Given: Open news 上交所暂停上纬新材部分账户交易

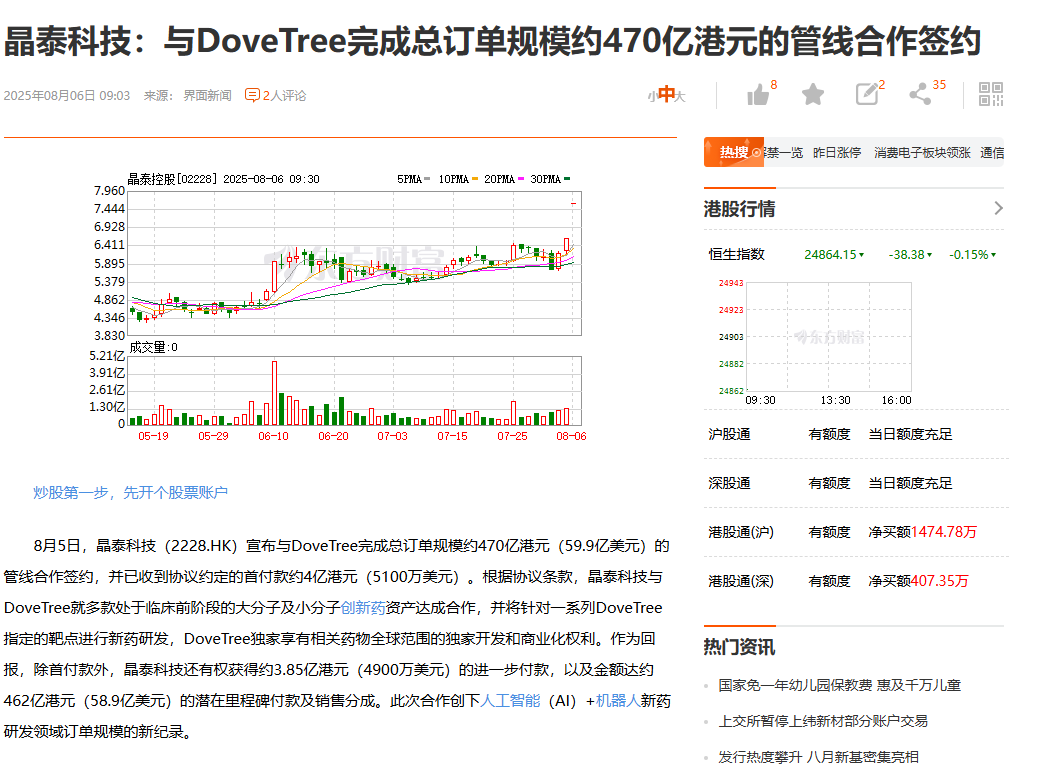Looking at the screenshot, I should (823, 721).
